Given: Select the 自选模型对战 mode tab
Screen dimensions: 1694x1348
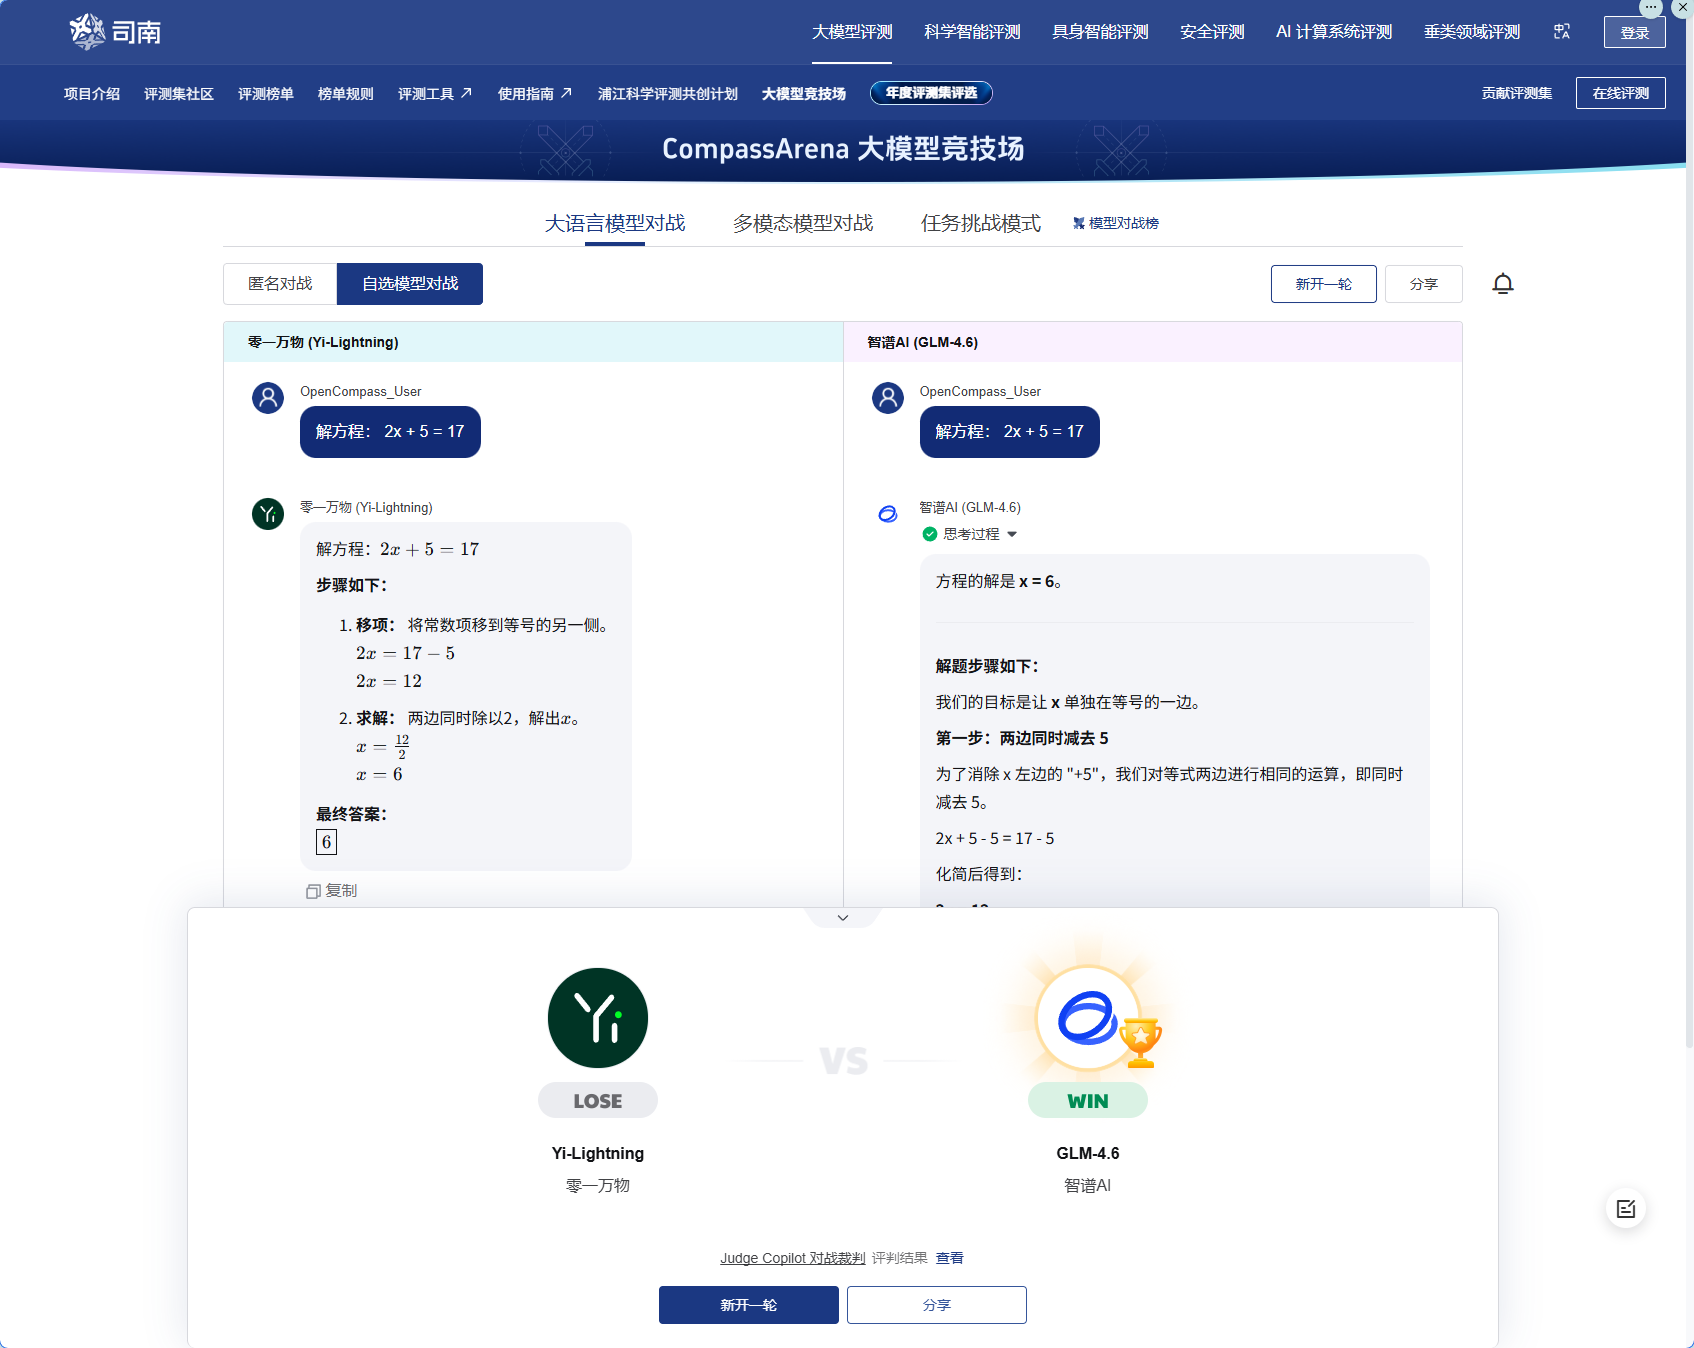Looking at the screenshot, I should point(410,284).
